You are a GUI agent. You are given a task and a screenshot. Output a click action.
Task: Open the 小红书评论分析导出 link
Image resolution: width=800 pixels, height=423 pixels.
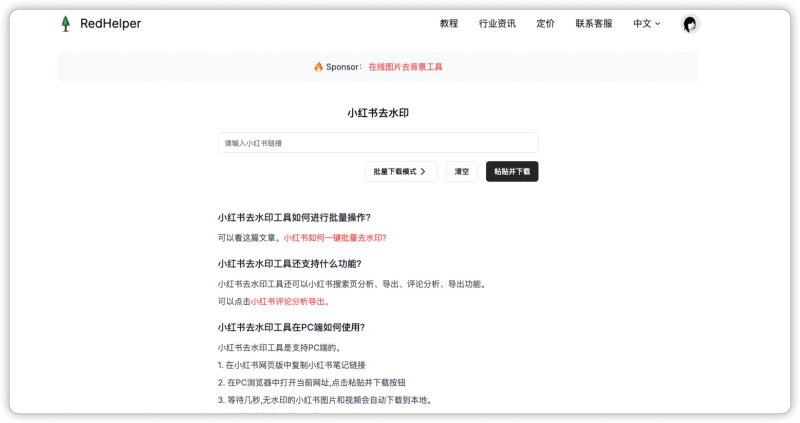click(290, 302)
